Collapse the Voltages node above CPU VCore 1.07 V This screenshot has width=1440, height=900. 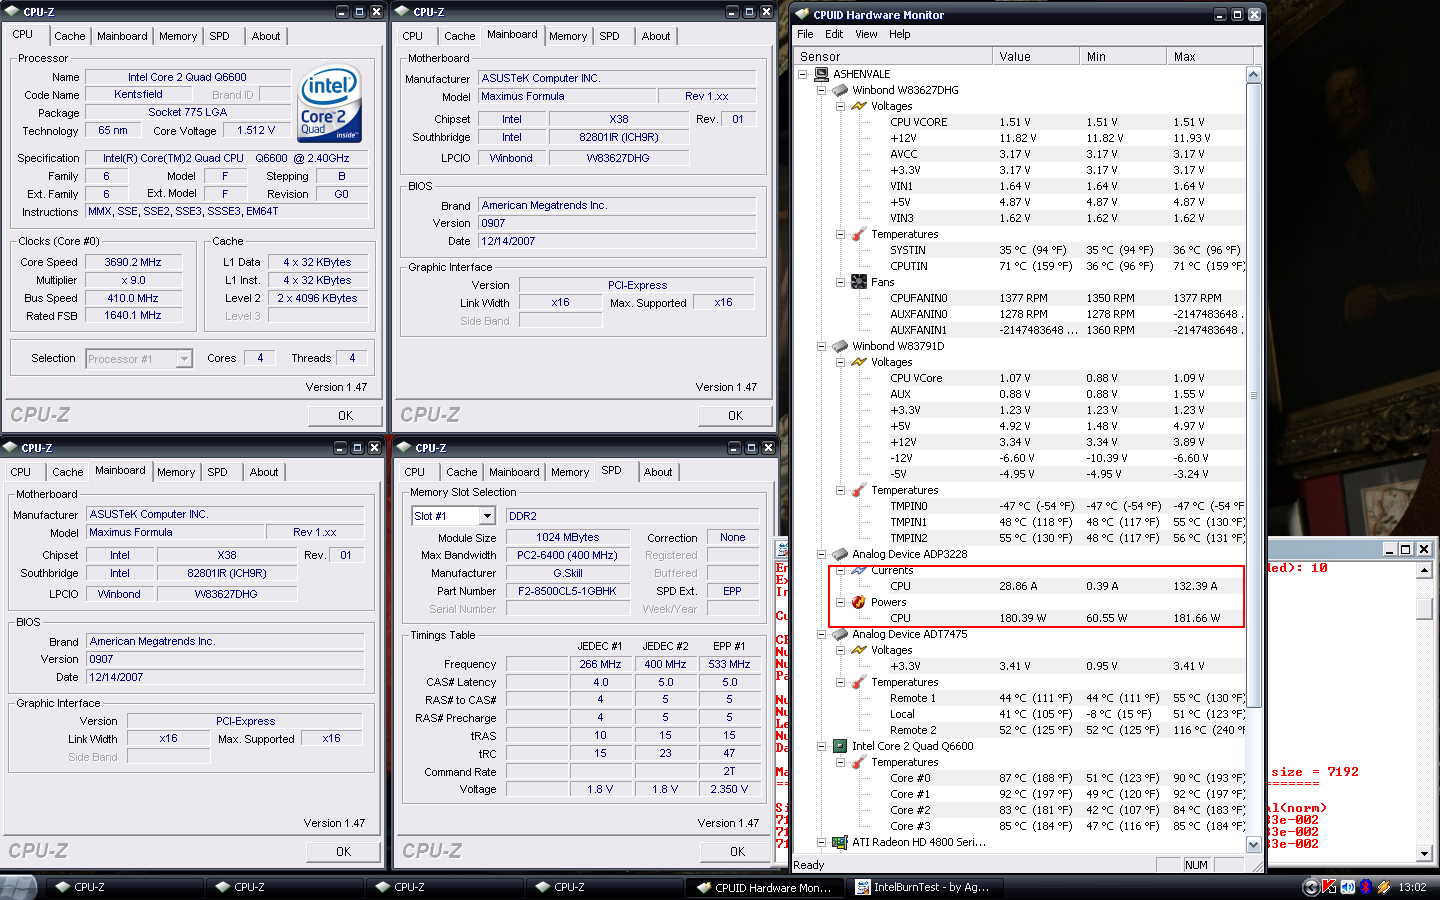pyautogui.click(x=840, y=362)
